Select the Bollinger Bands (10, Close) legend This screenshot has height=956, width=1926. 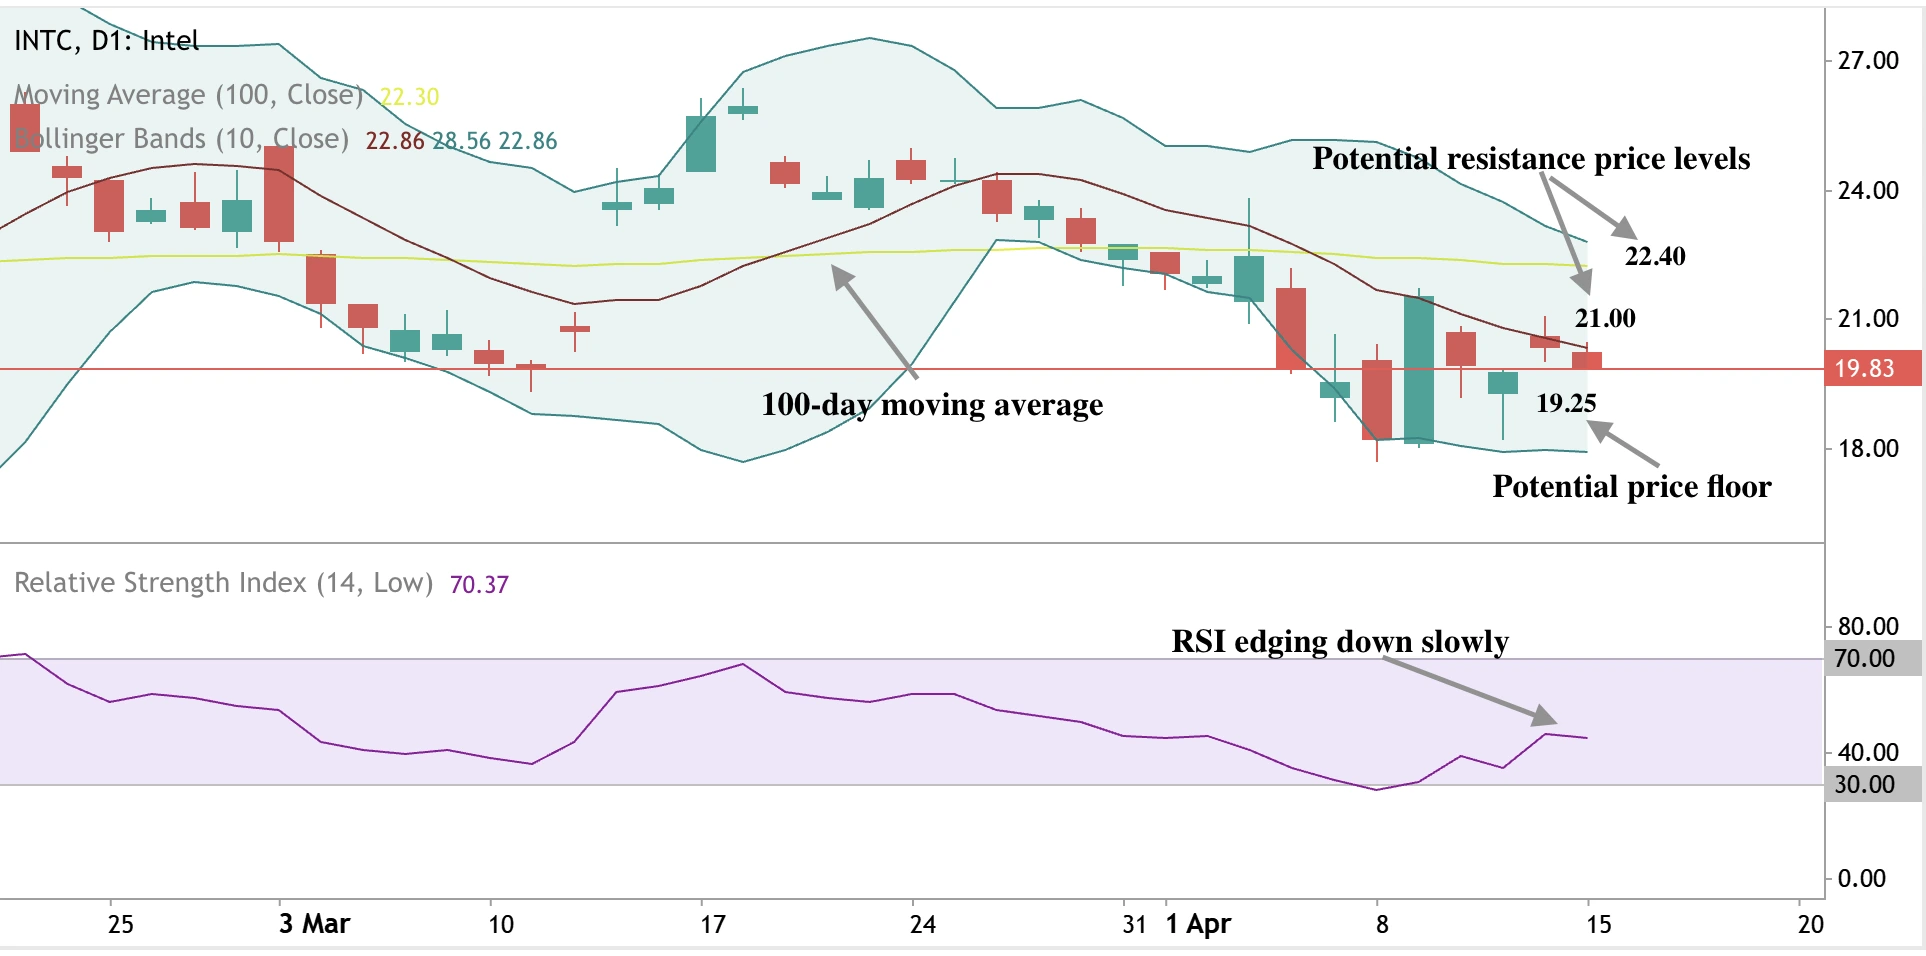(x=181, y=139)
